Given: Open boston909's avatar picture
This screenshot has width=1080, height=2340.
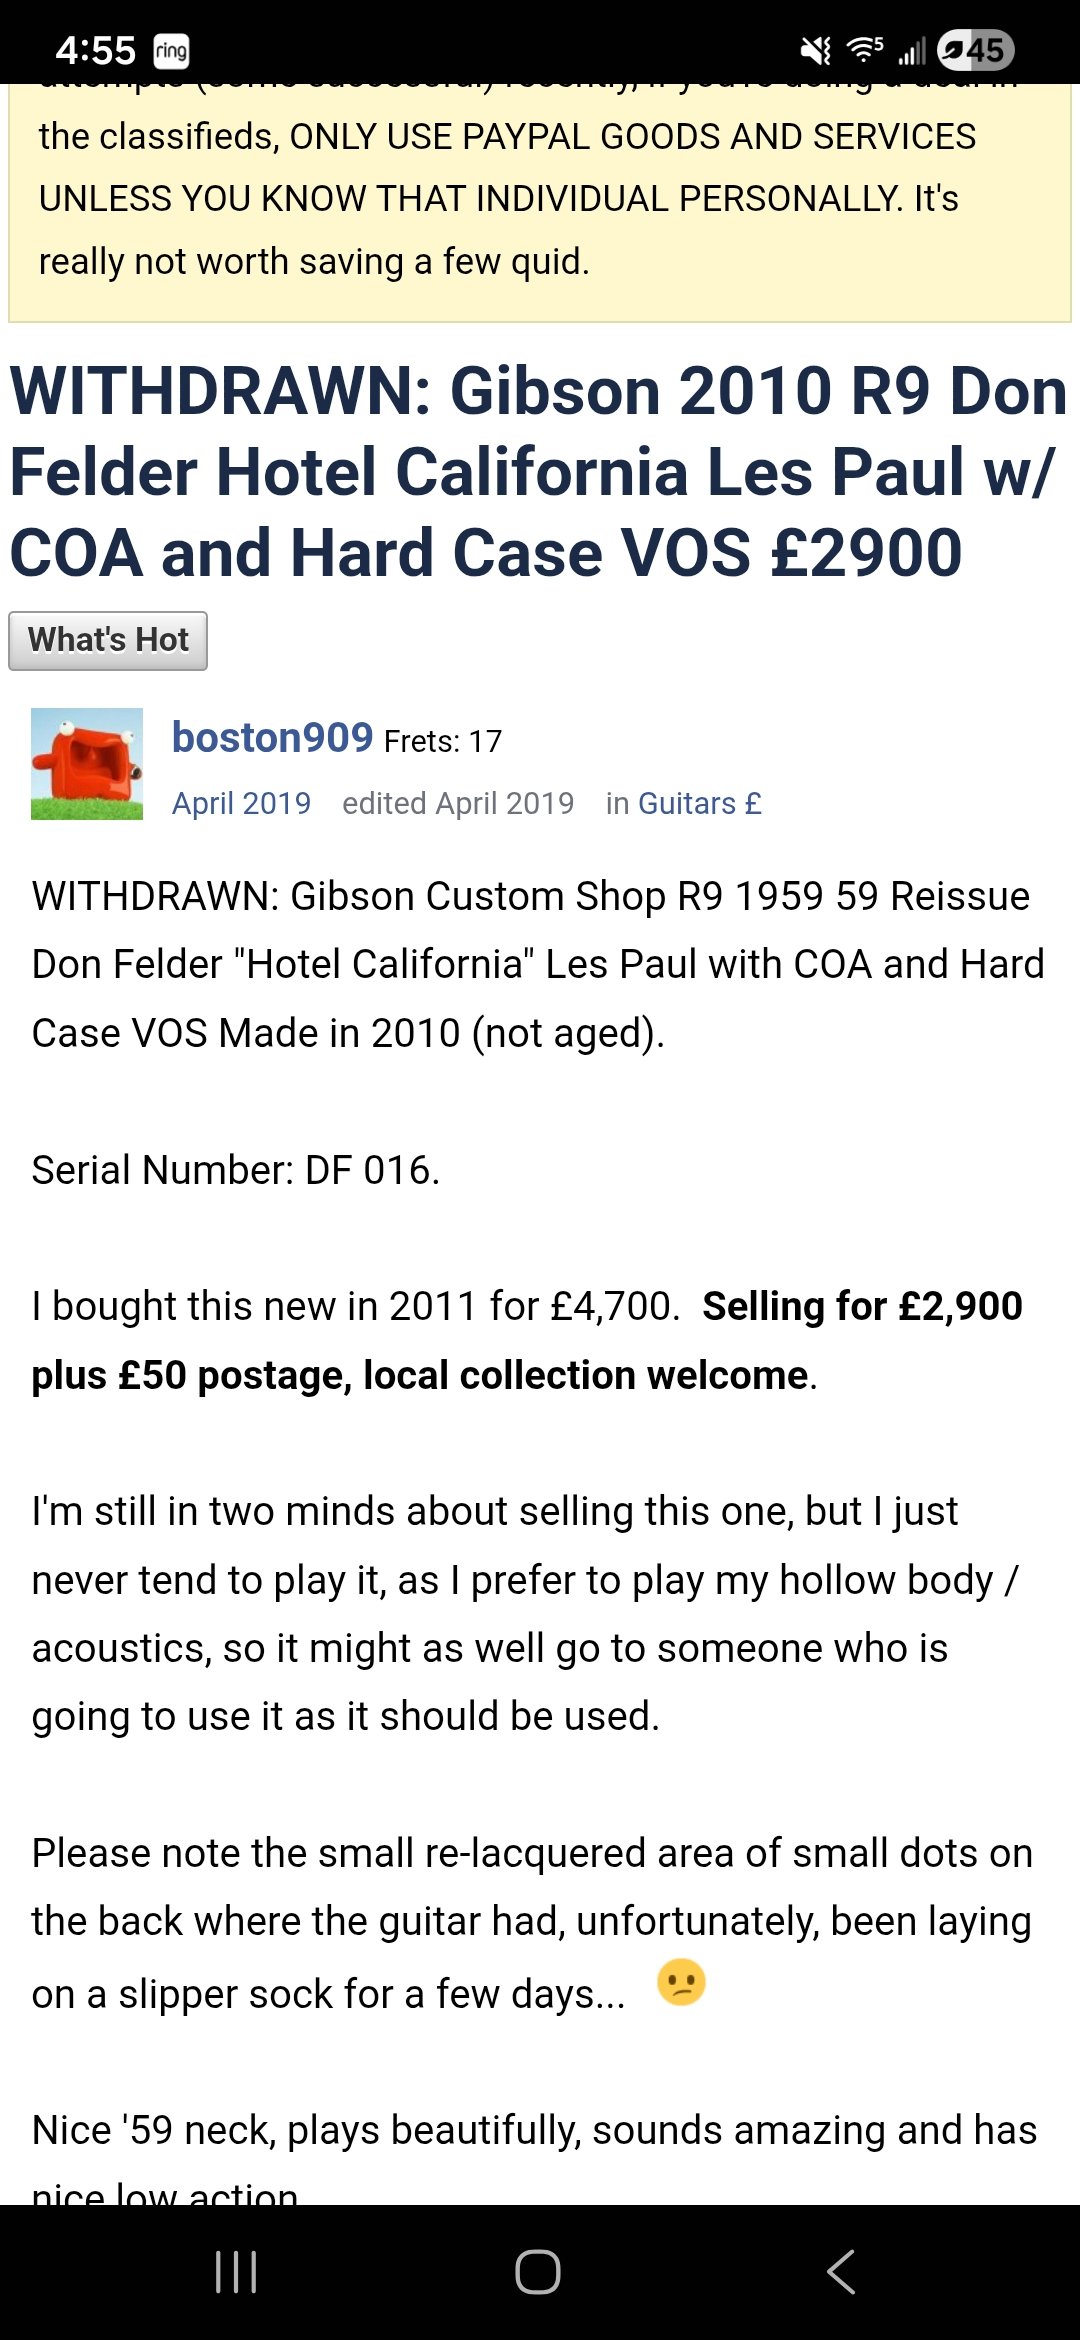Looking at the screenshot, I should [x=87, y=764].
